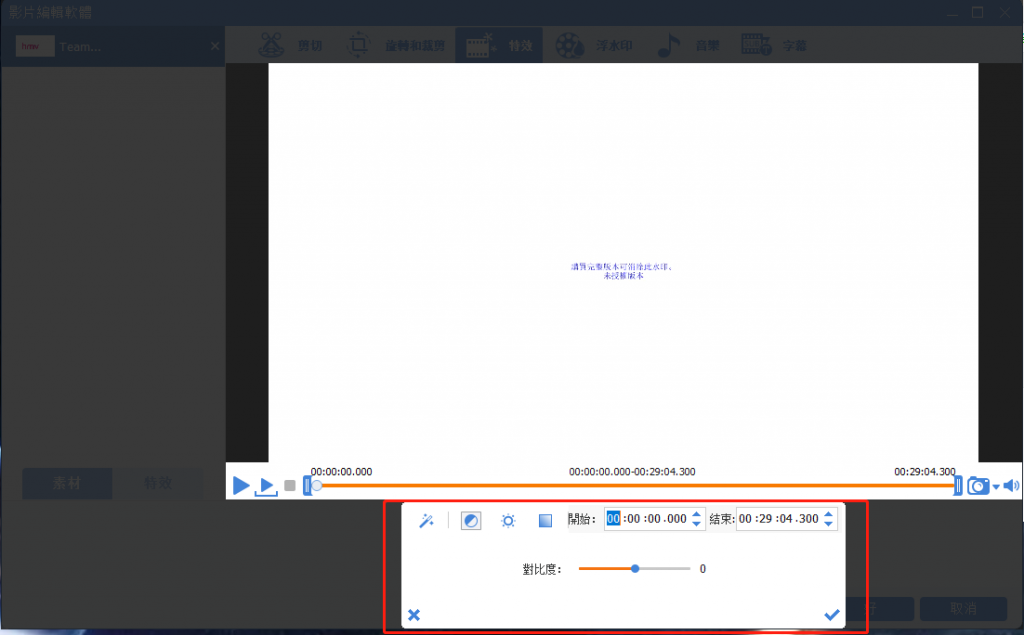Image resolution: width=1024 pixels, height=635 pixels.
Task: Click the timeline left trim handle
Action: (x=307, y=485)
